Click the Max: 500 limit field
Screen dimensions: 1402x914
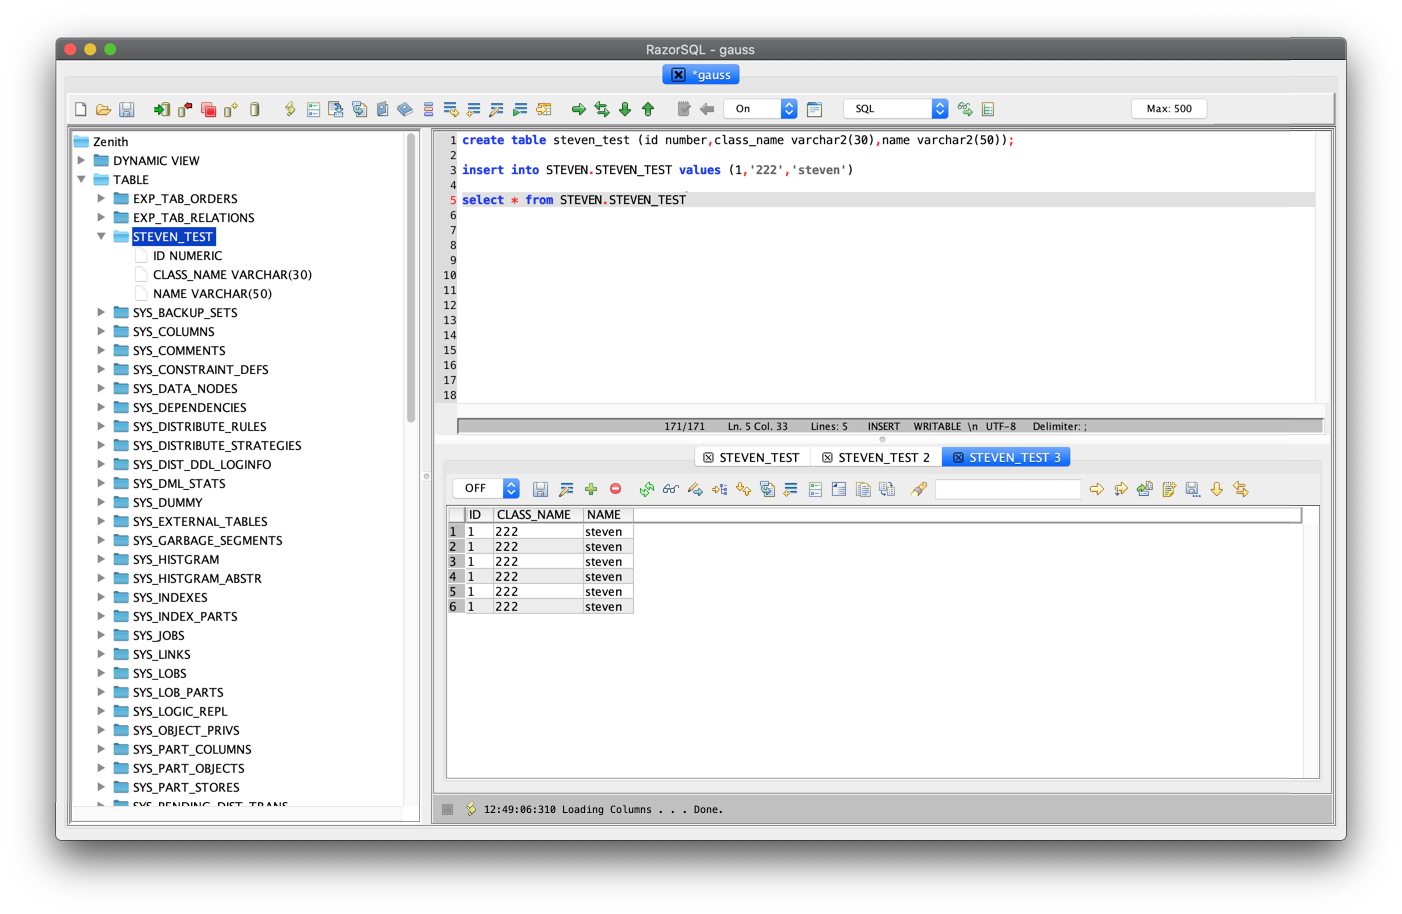(x=1168, y=108)
